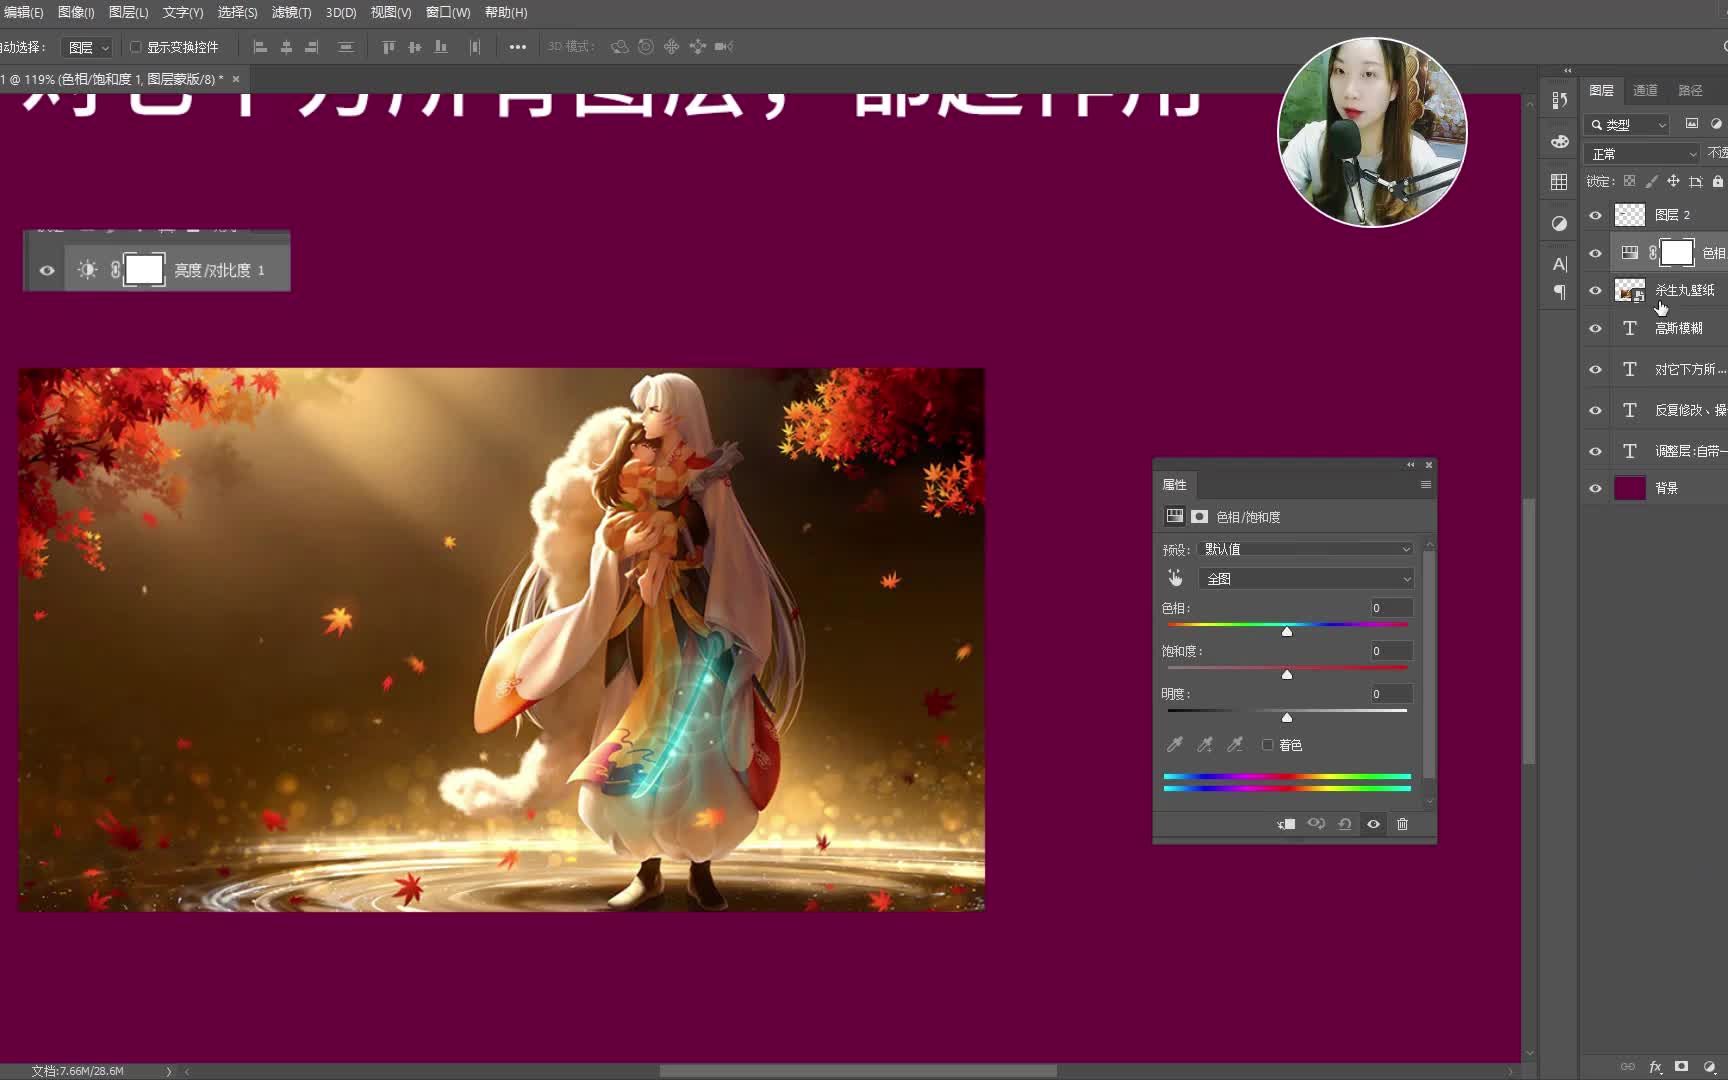Viewport: 1728px width, 1080px height.
Task: Open the 窗口(W) menu
Action: coord(447,12)
